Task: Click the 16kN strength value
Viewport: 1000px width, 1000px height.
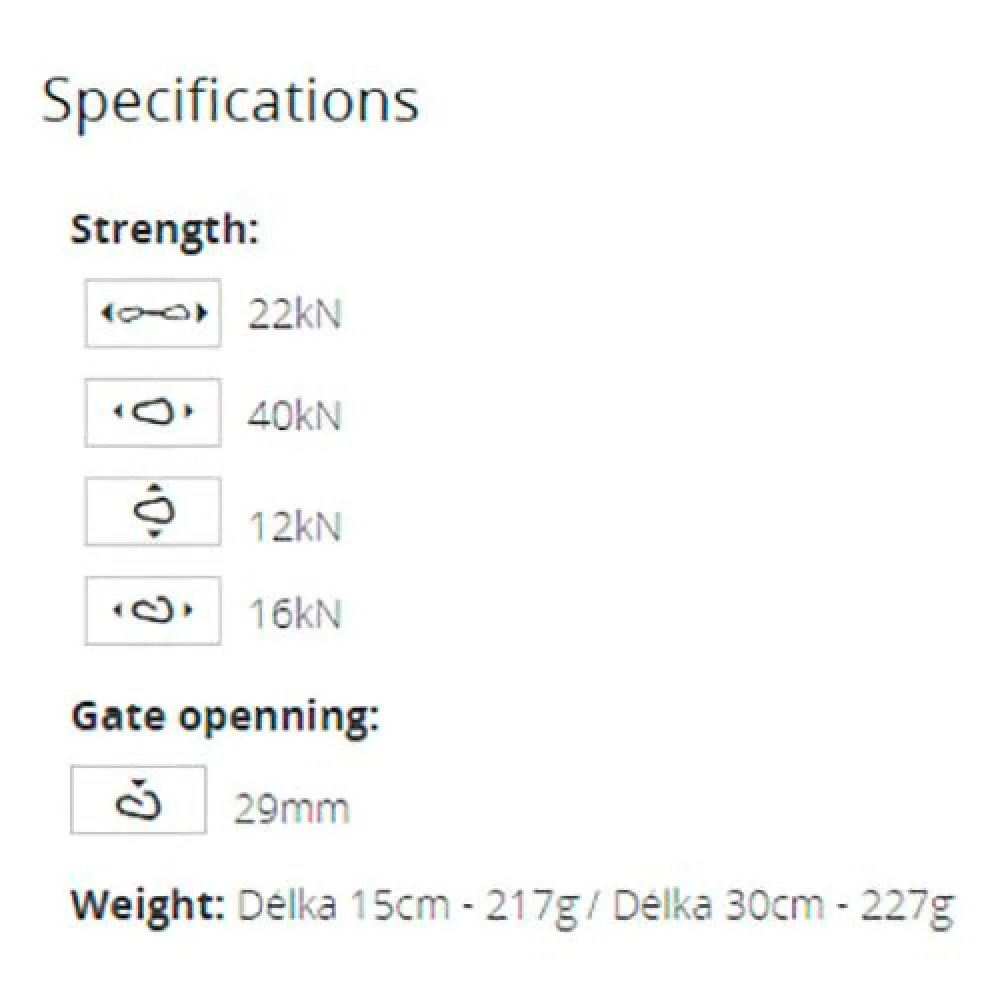Action: tap(294, 613)
